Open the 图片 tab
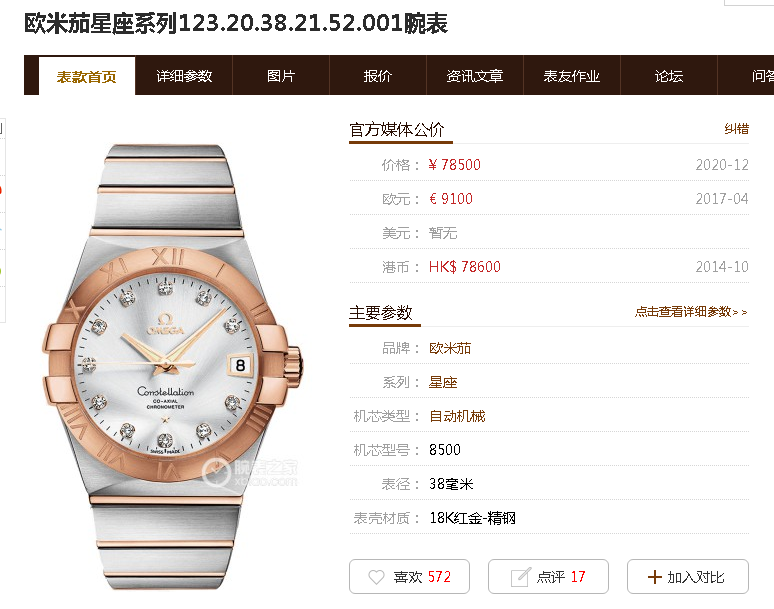Viewport: 774px width, 609px height. pos(281,76)
